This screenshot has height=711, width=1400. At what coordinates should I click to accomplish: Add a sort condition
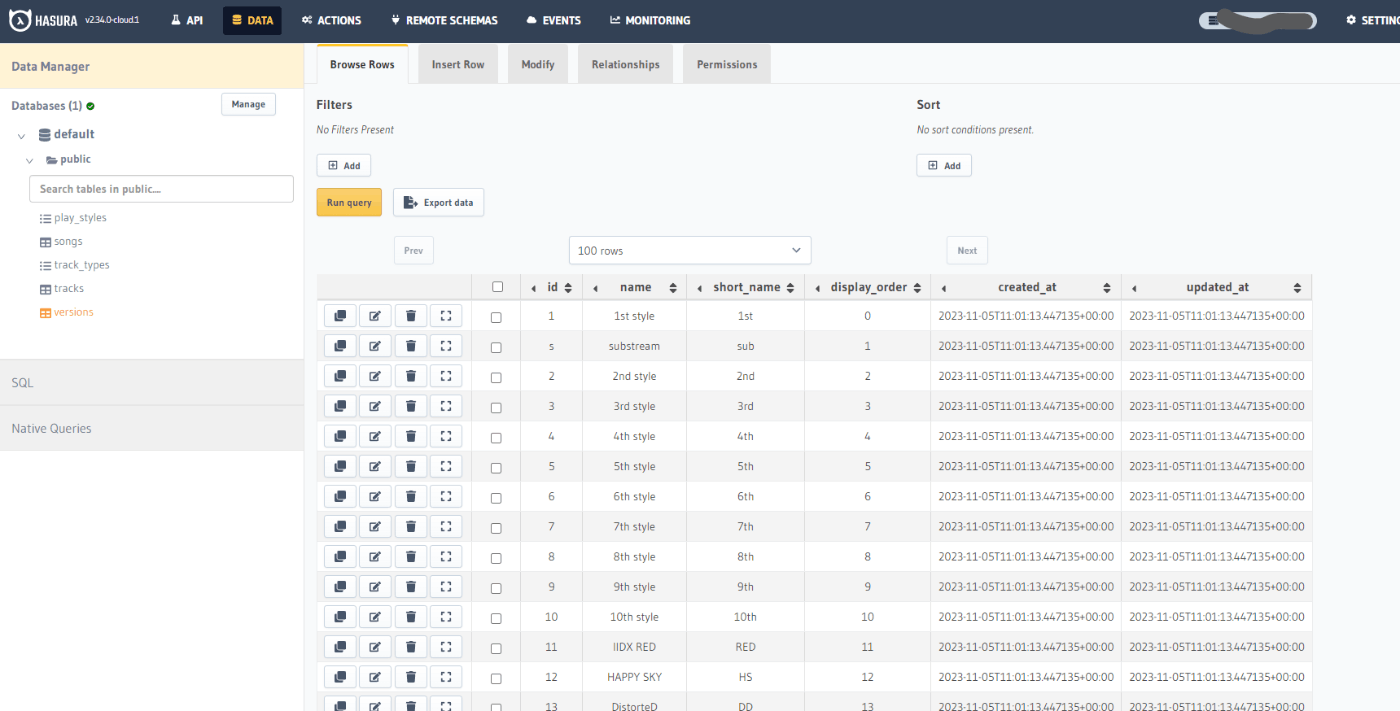[944, 165]
